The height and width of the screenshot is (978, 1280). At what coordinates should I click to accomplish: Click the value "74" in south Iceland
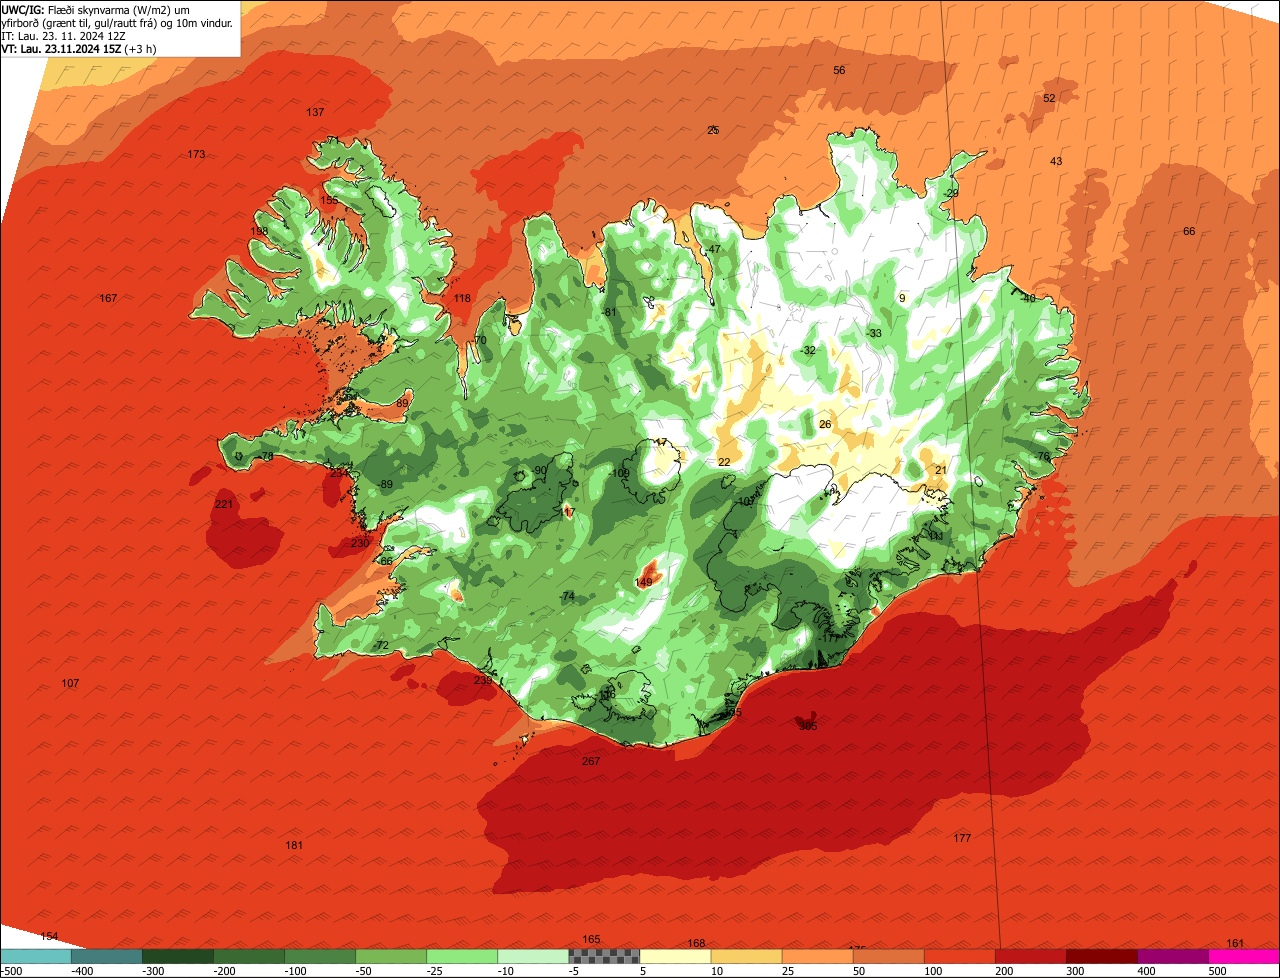coord(568,596)
